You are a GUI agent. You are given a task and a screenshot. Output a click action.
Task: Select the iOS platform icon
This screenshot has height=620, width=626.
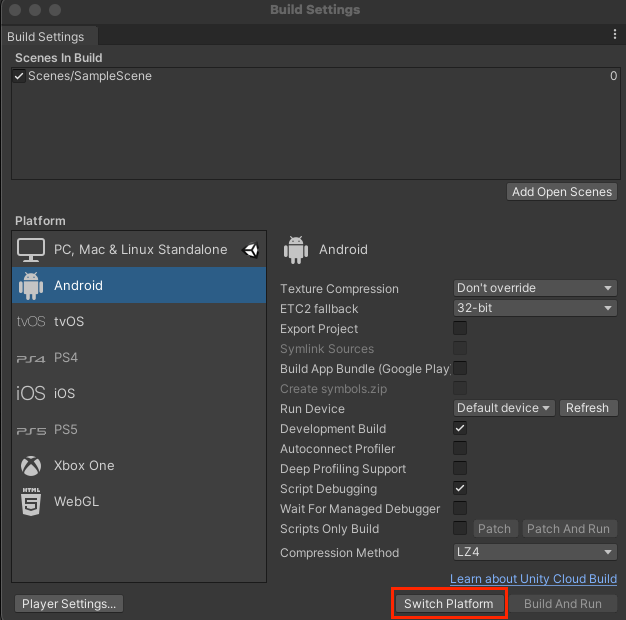[31, 393]
